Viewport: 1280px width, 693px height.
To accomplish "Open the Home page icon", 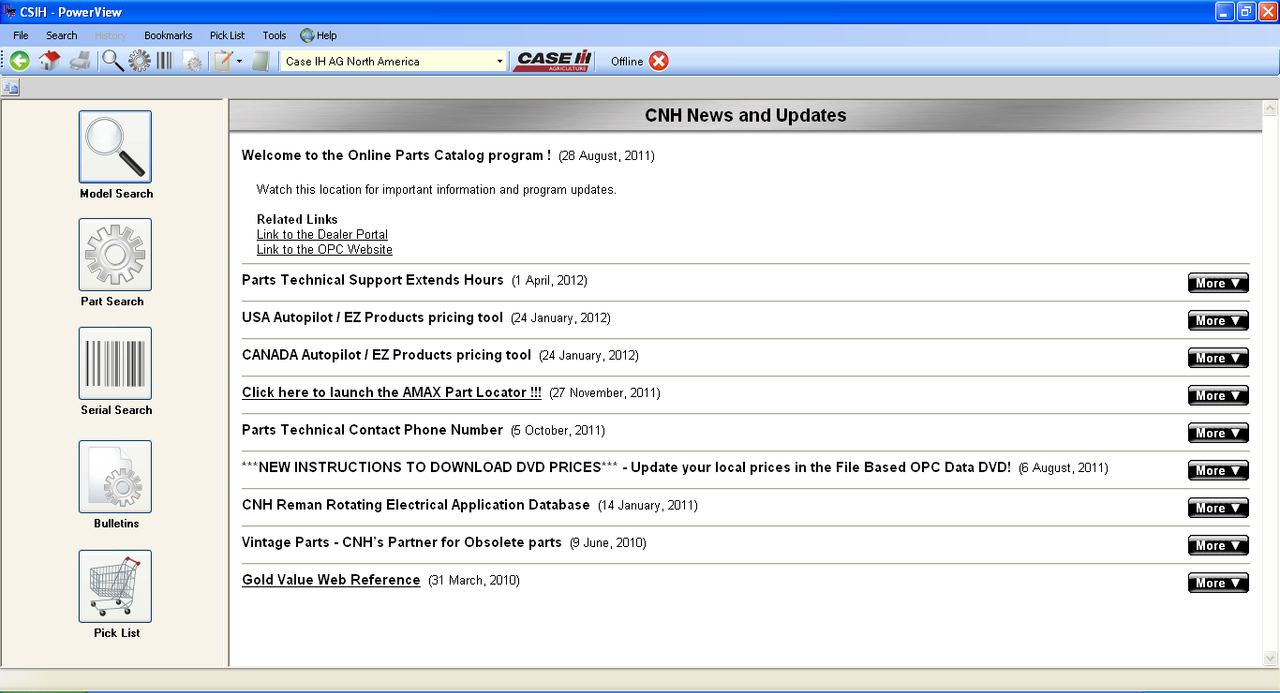I will (x=50, y=61).
